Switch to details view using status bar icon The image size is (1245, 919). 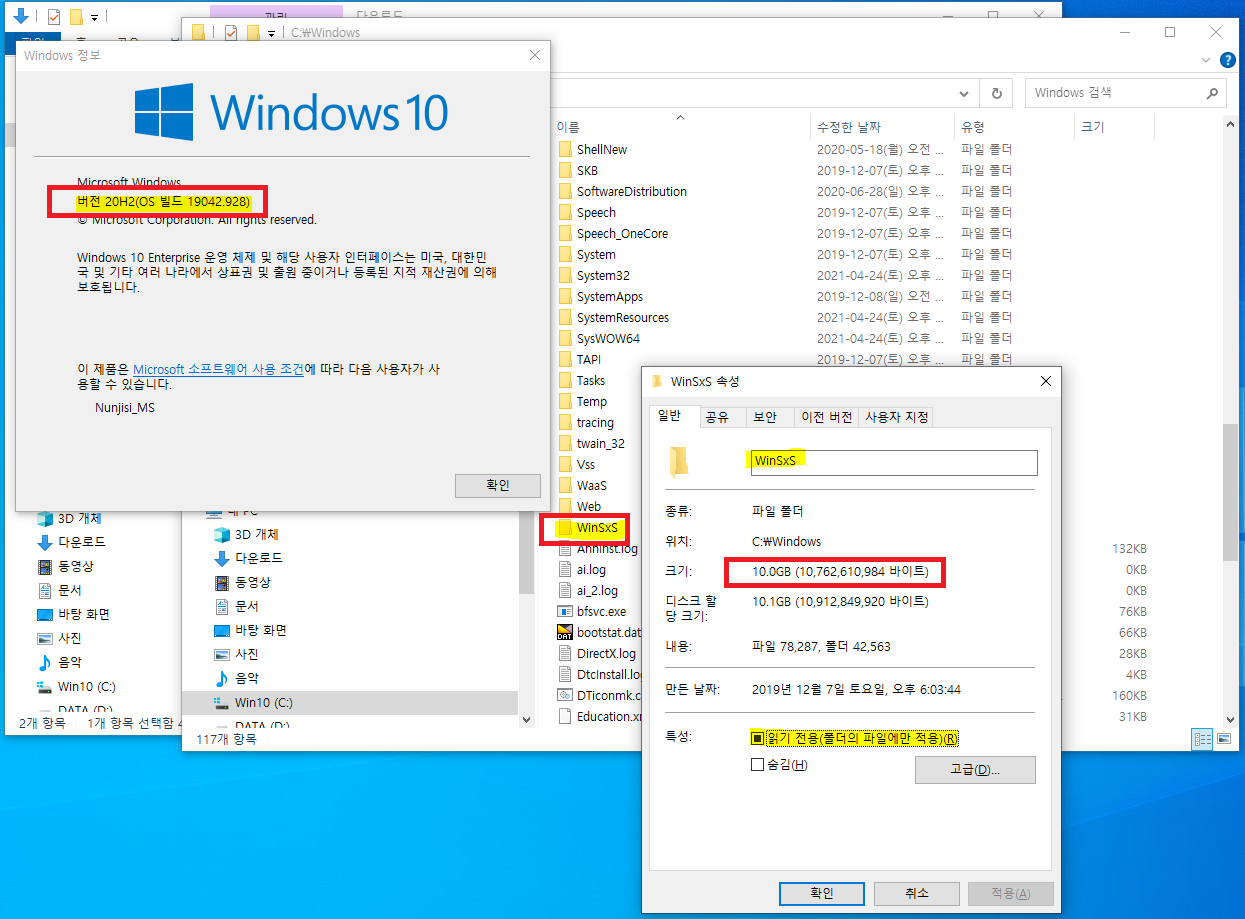[1203, 738]
